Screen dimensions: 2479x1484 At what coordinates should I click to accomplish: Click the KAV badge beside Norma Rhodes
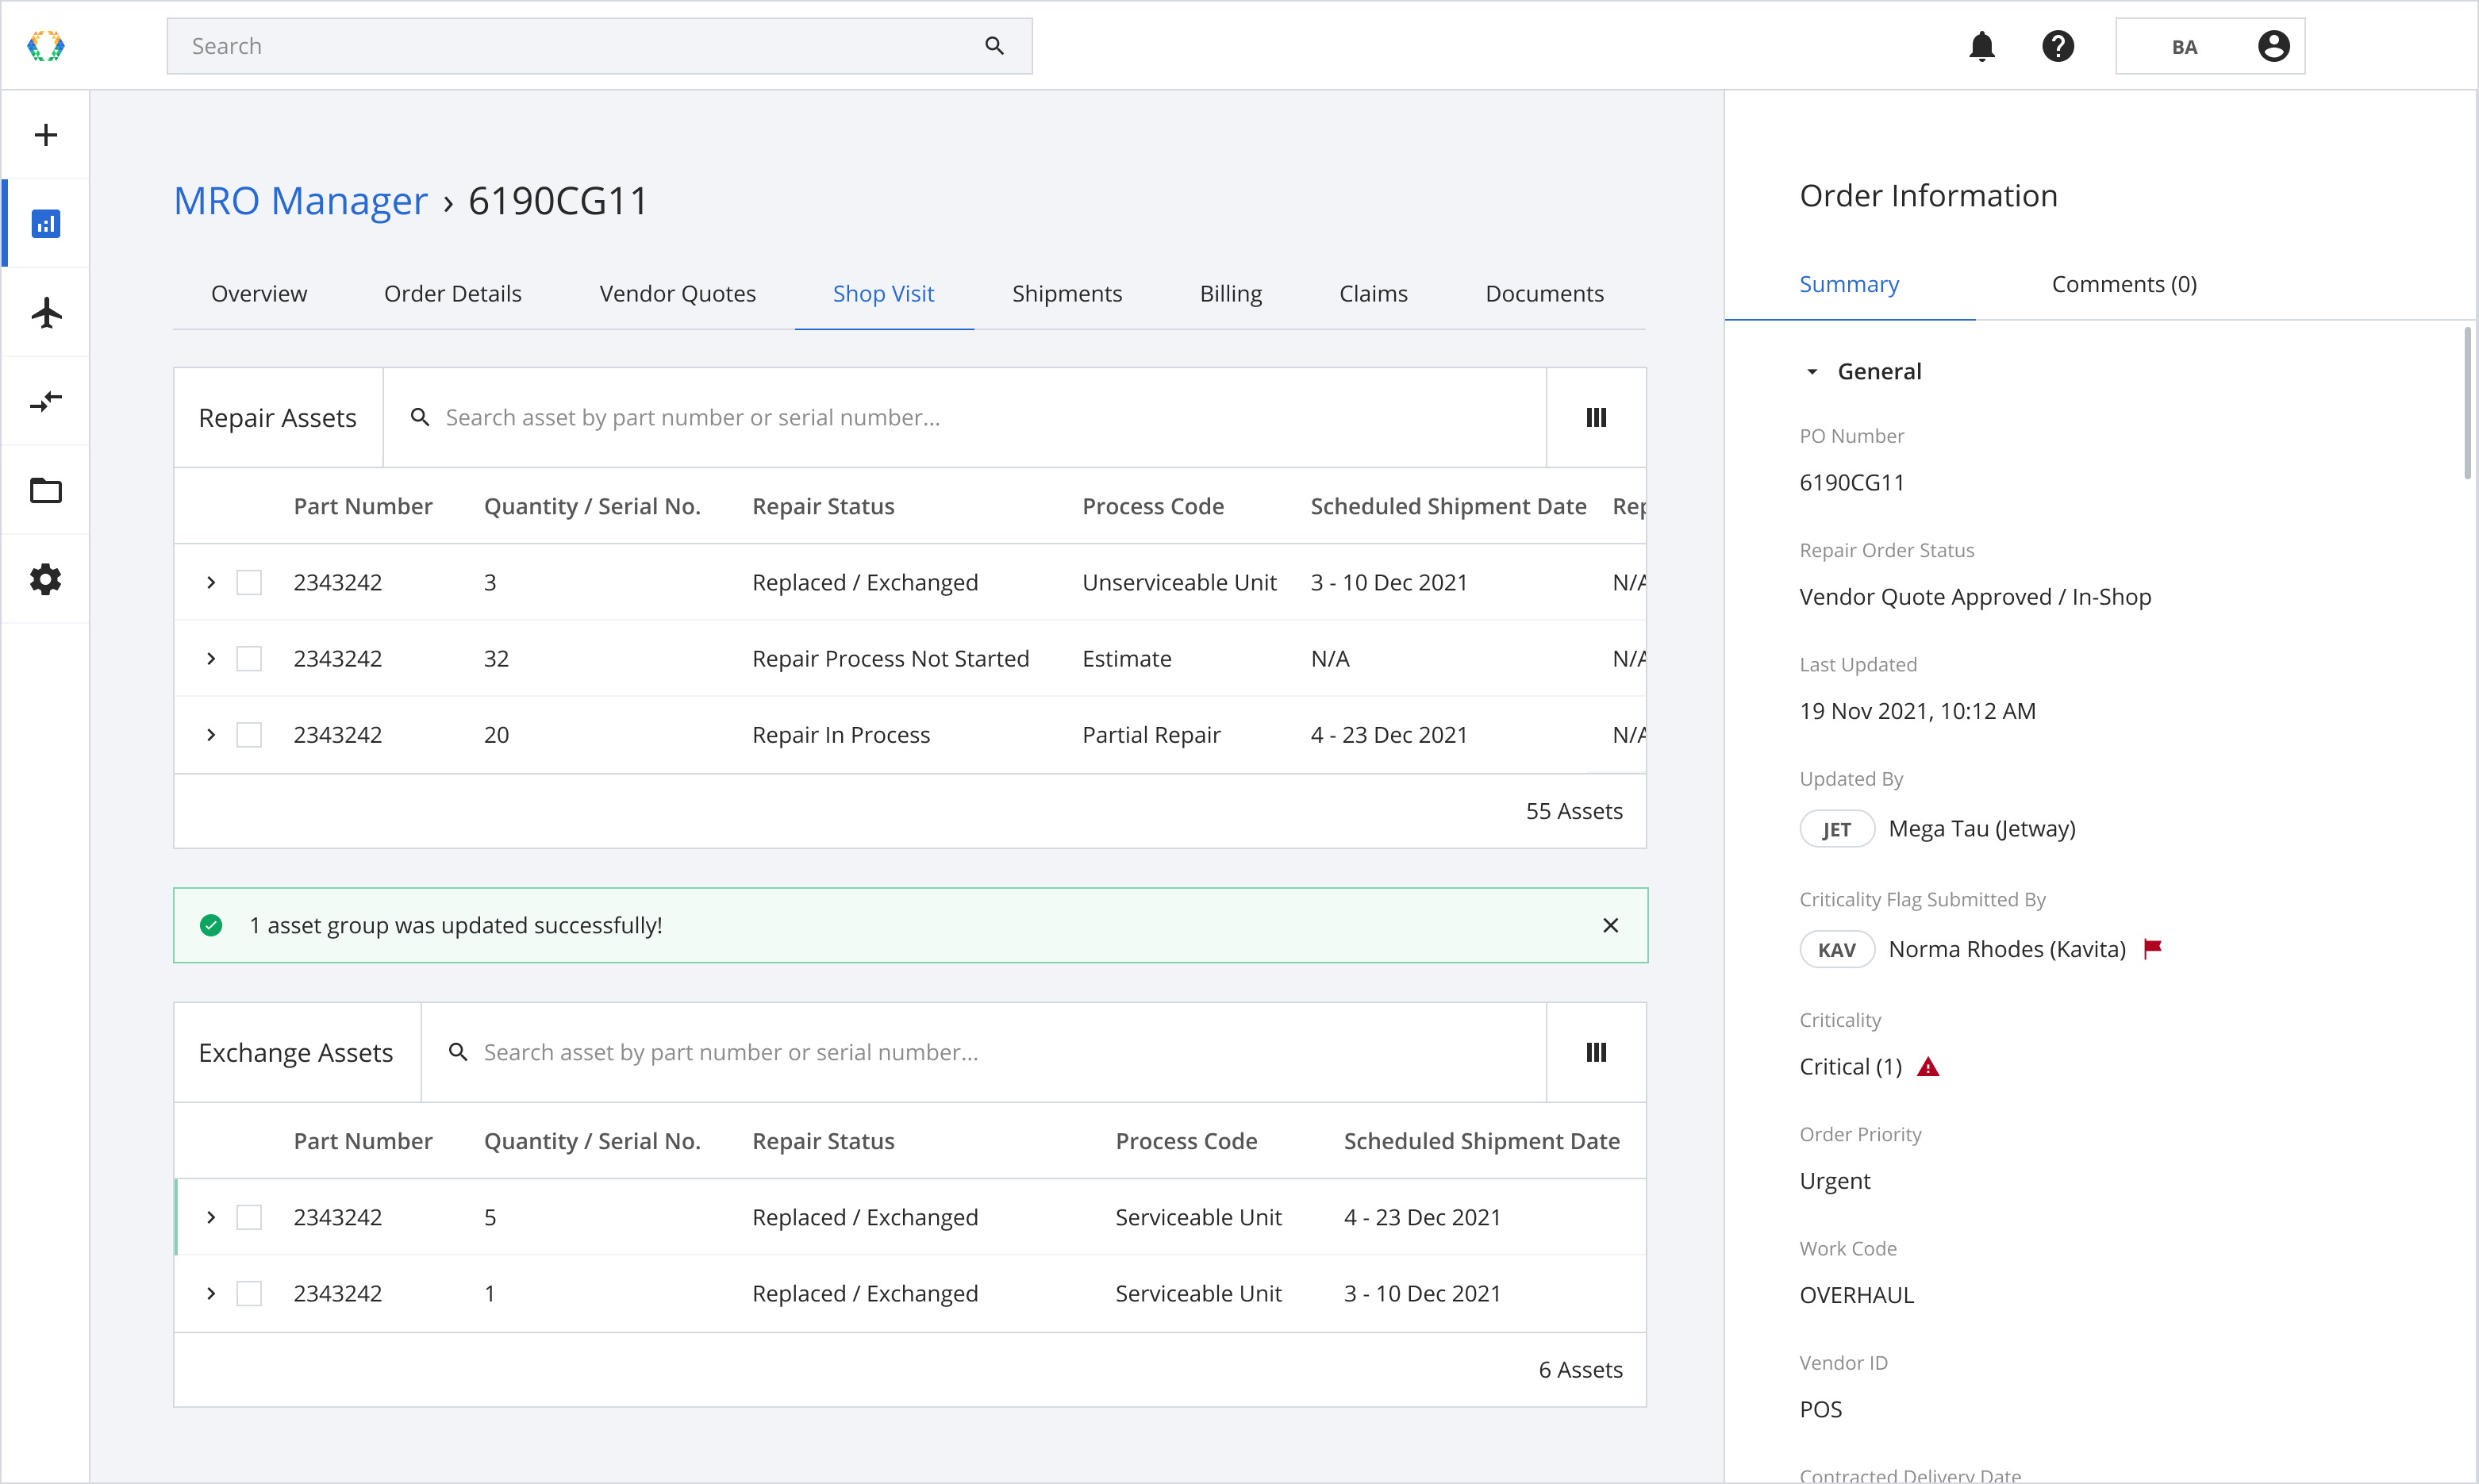click(x=1836, y=949)
